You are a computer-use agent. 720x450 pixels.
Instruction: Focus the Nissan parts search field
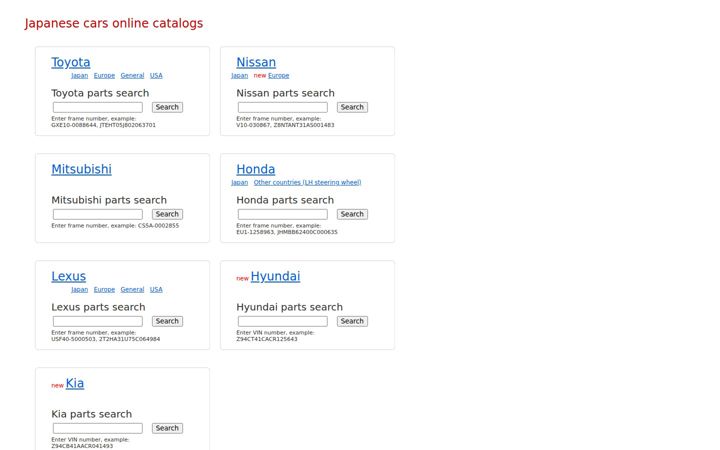click(283, 107)
